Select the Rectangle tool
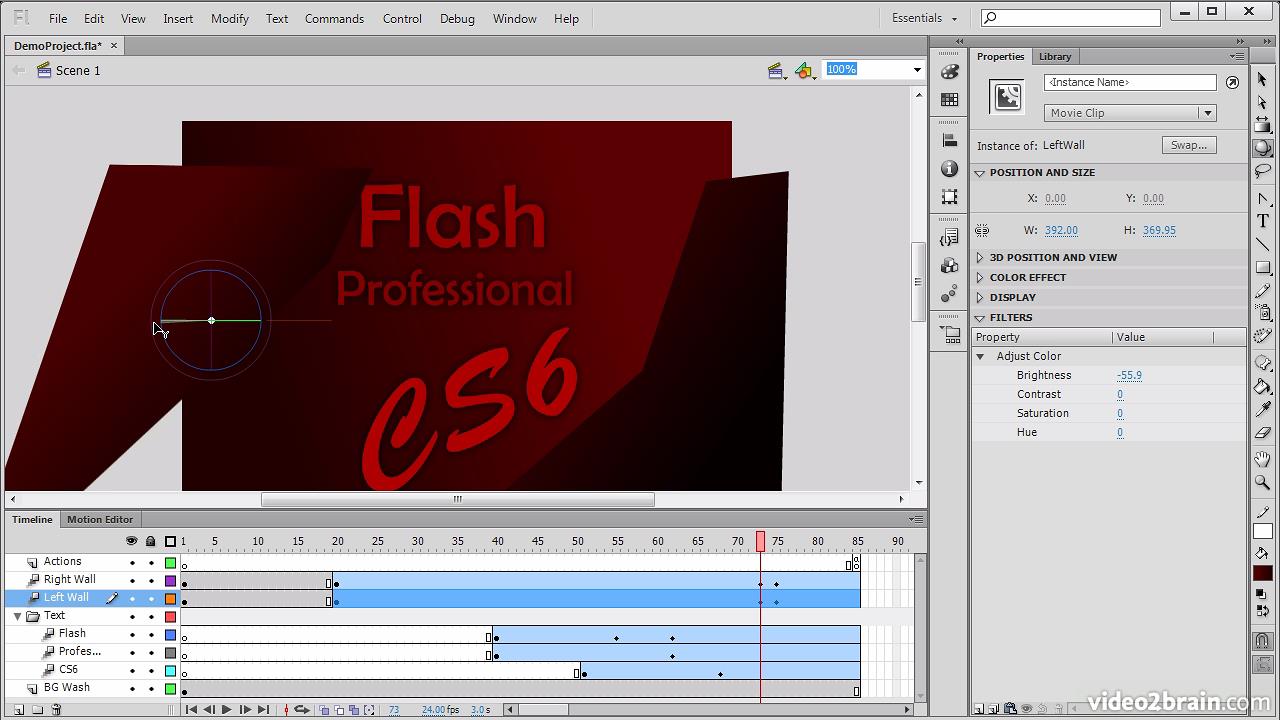The height and width of the screenshot is (720, 1280). point(1263,267)
